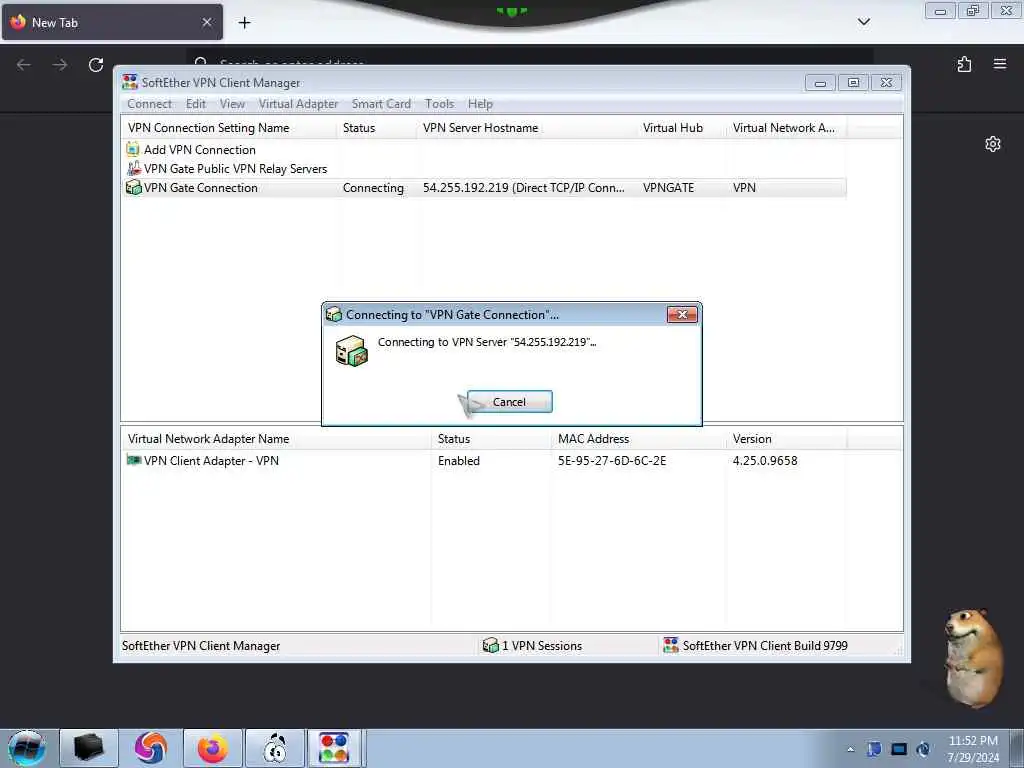Close the Connecting to VPN Gate dialog

(682, 315)
